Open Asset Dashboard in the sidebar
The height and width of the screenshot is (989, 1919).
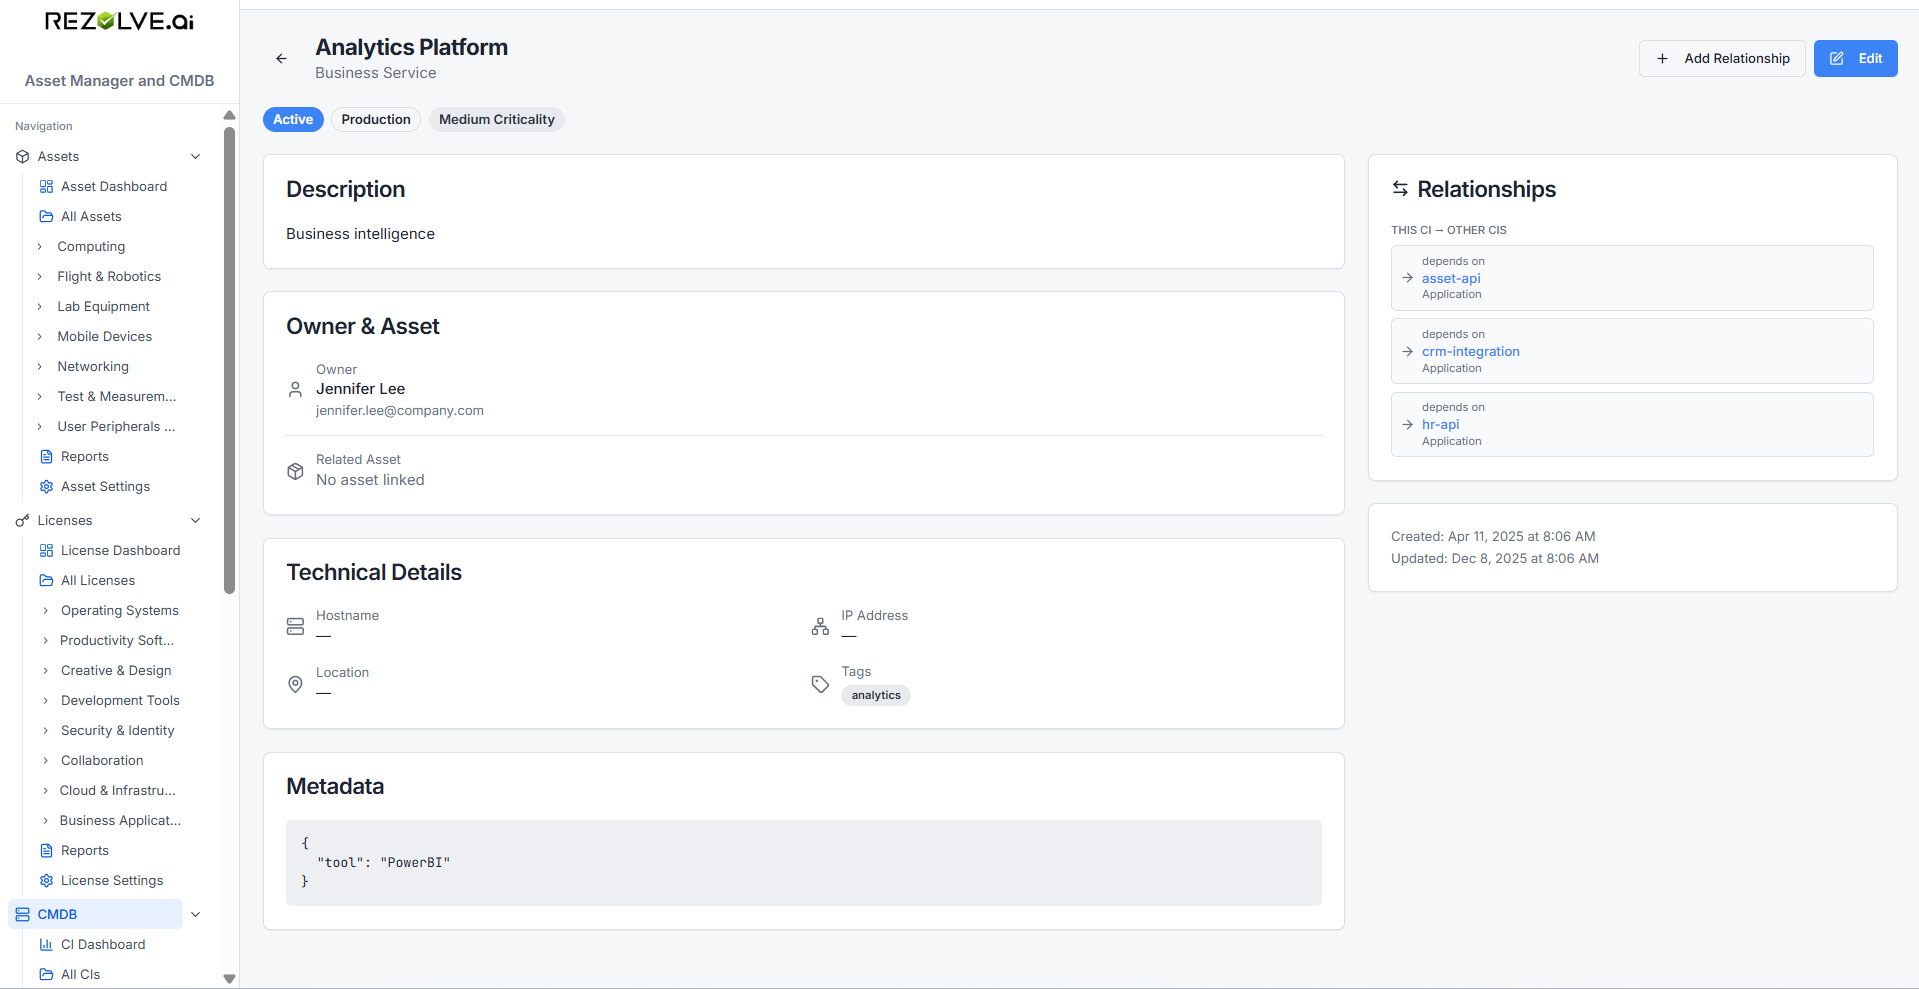[x=114, y=187]
